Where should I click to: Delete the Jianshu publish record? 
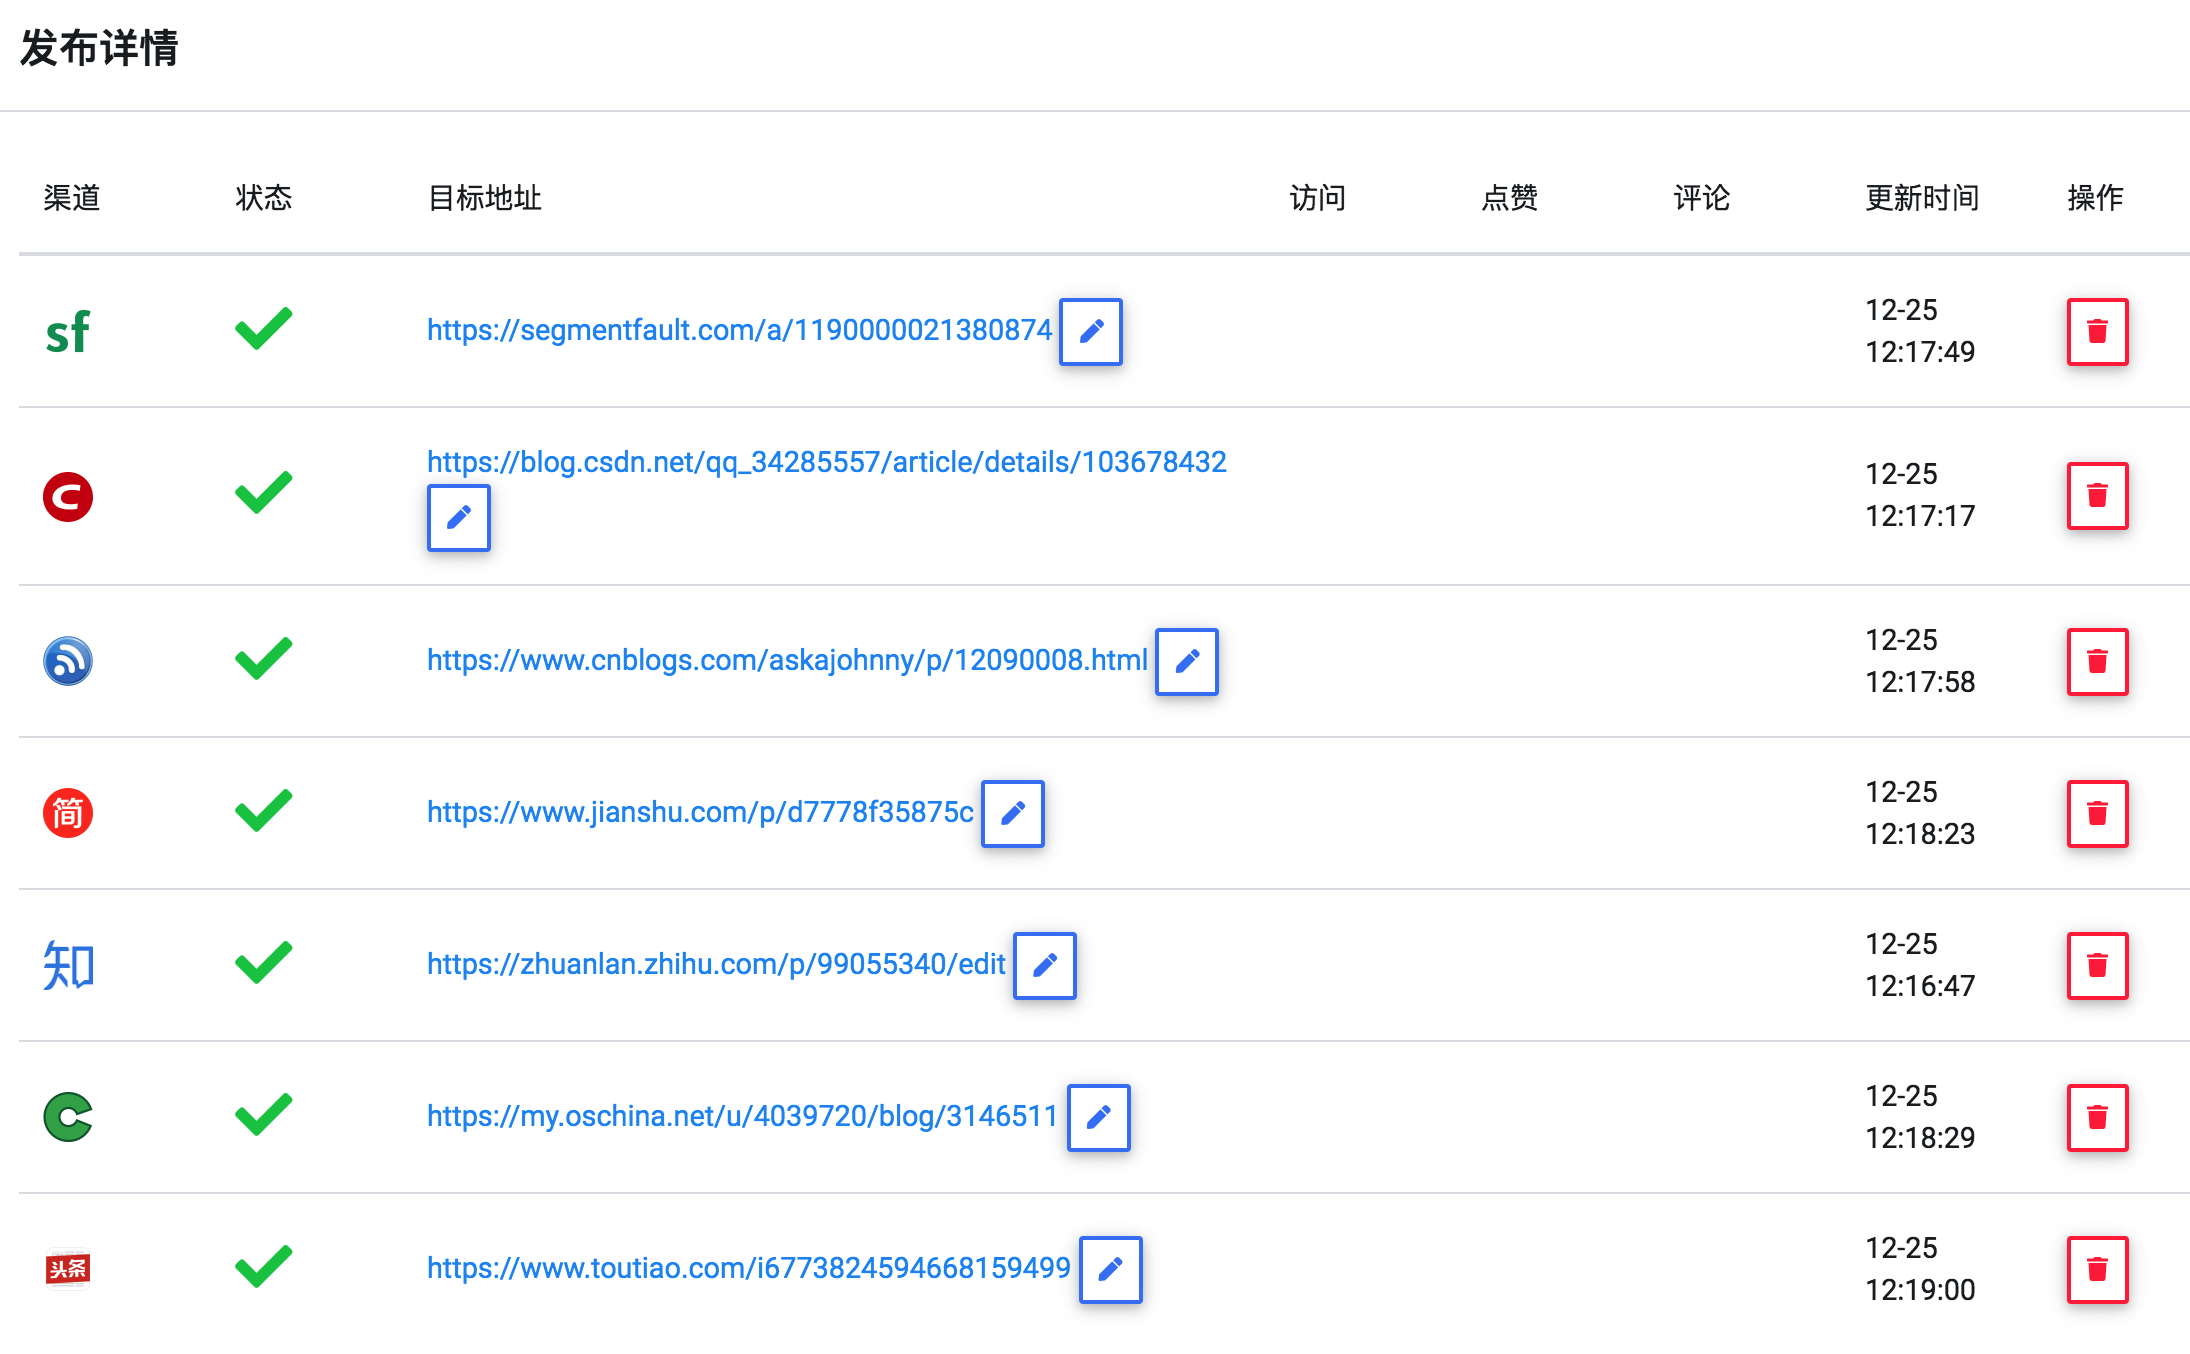[x=2097, y=813]
